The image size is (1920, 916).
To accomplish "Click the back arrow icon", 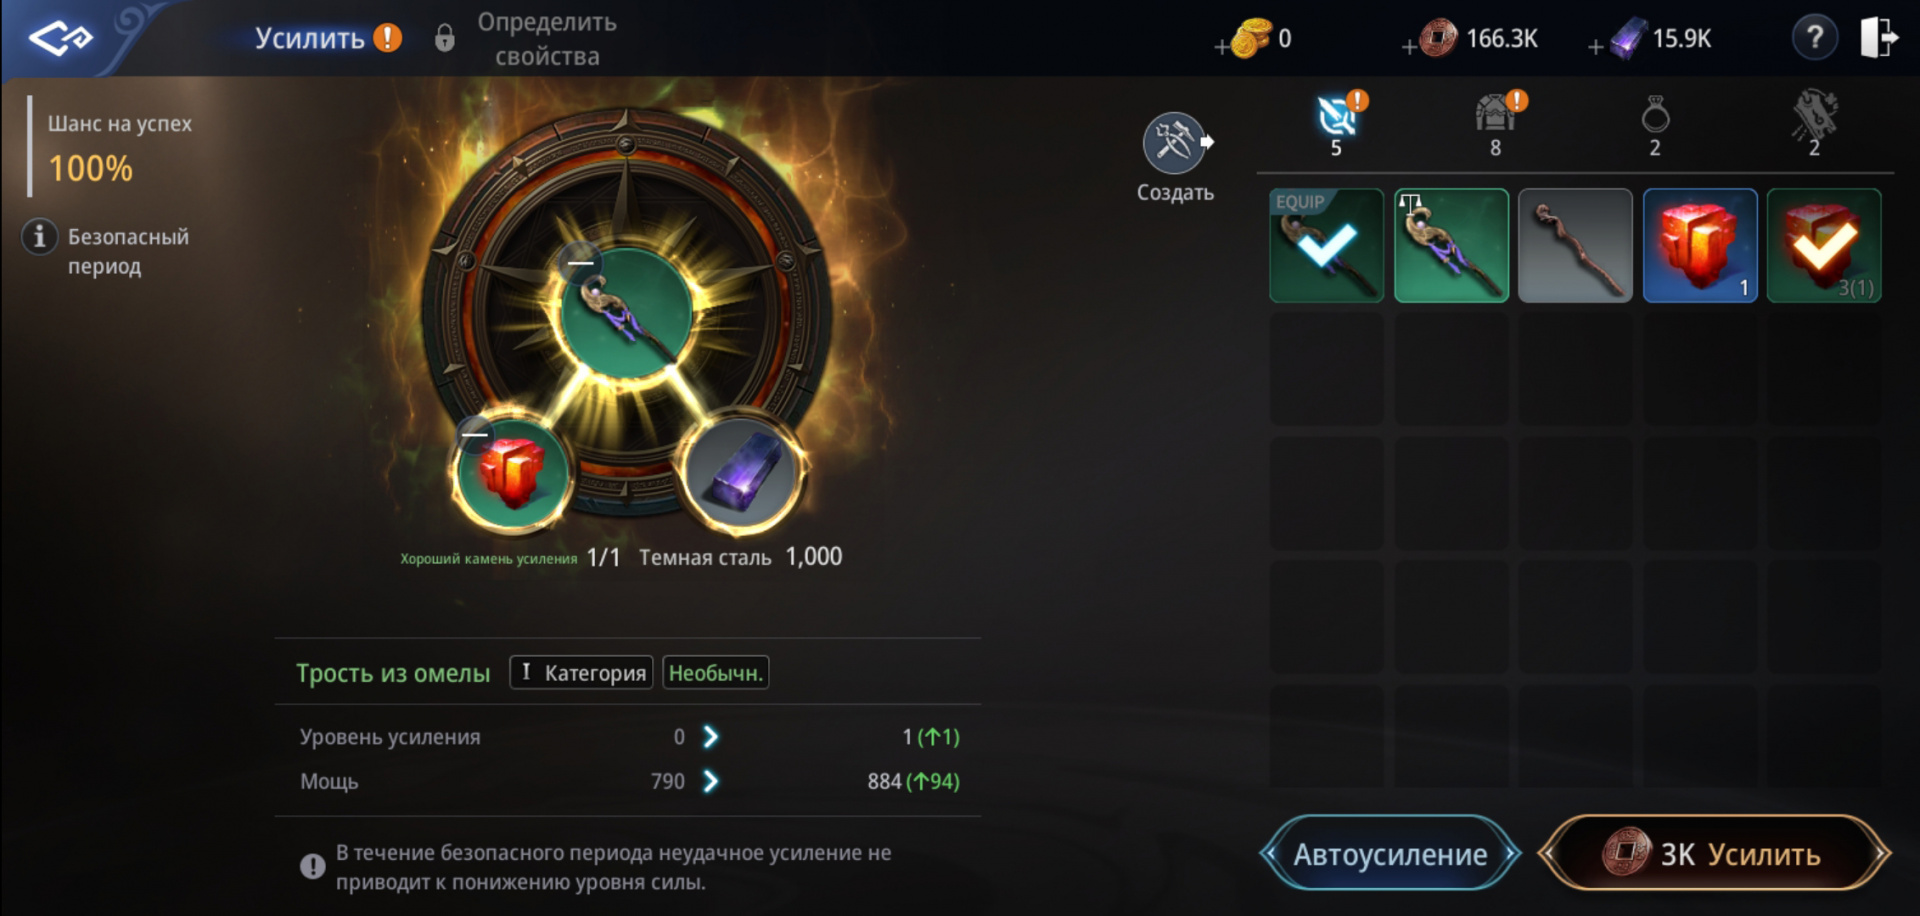I will click(x=60, y=38).
